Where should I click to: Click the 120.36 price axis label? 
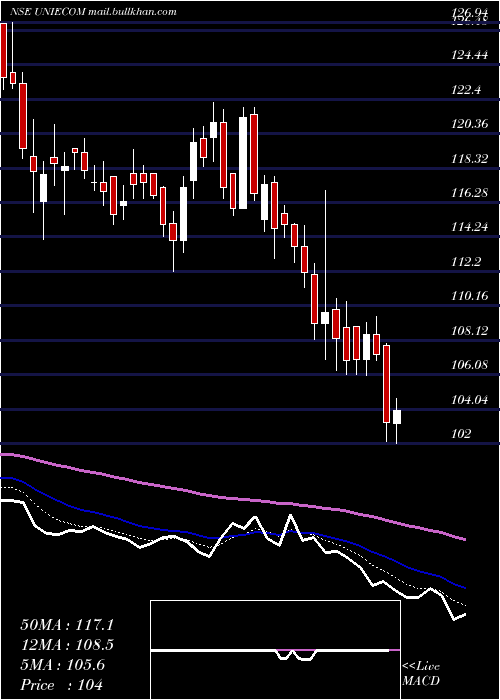tap(469, 124)
